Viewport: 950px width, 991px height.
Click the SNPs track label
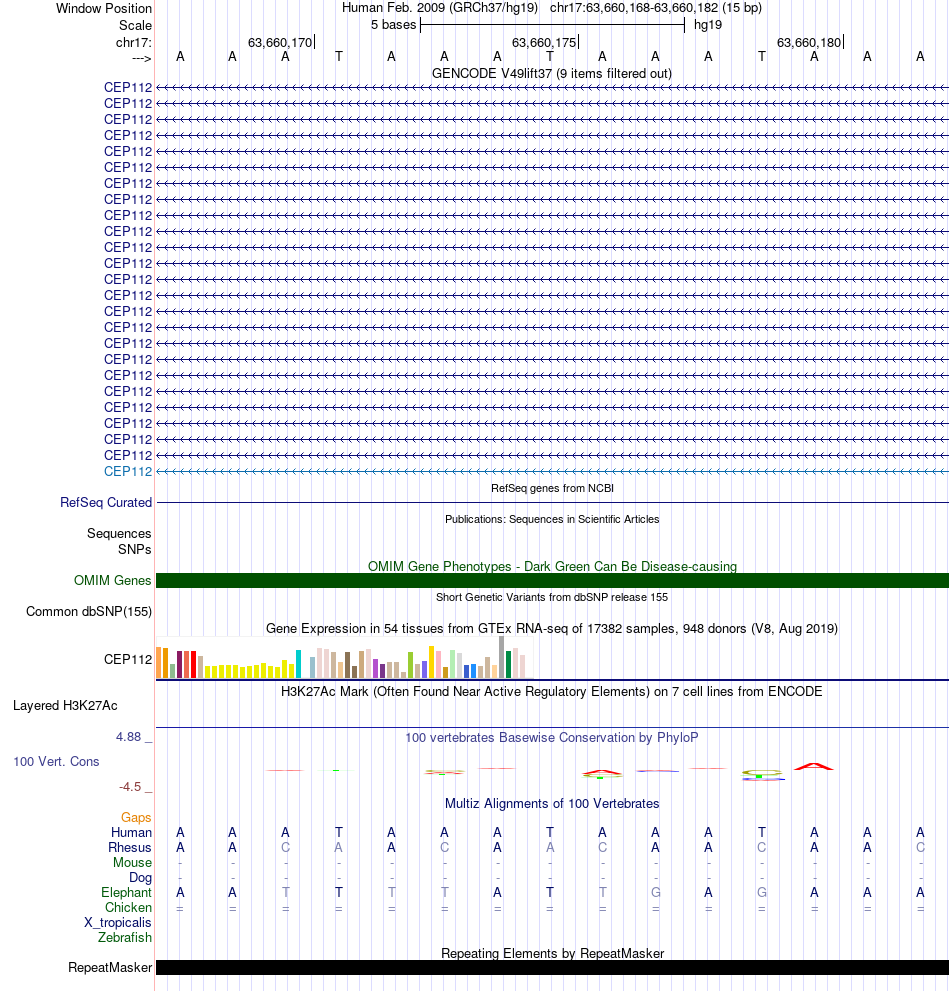135,549
